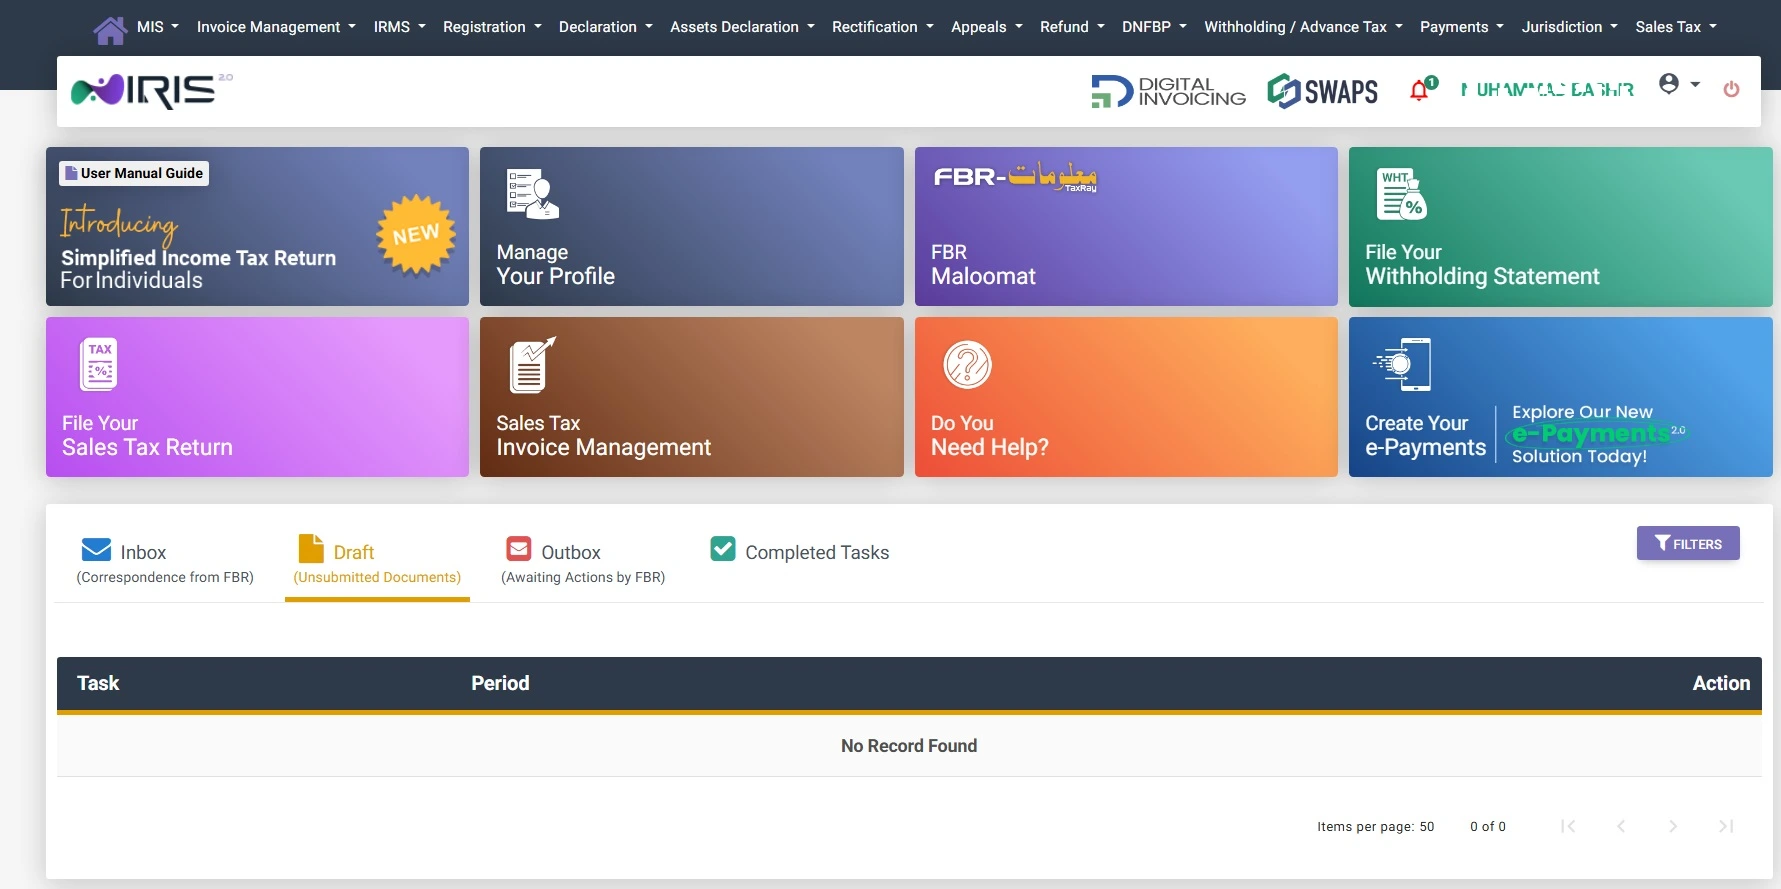
Task: Open the Manage Your Profile tile
Action: (691, 226)
